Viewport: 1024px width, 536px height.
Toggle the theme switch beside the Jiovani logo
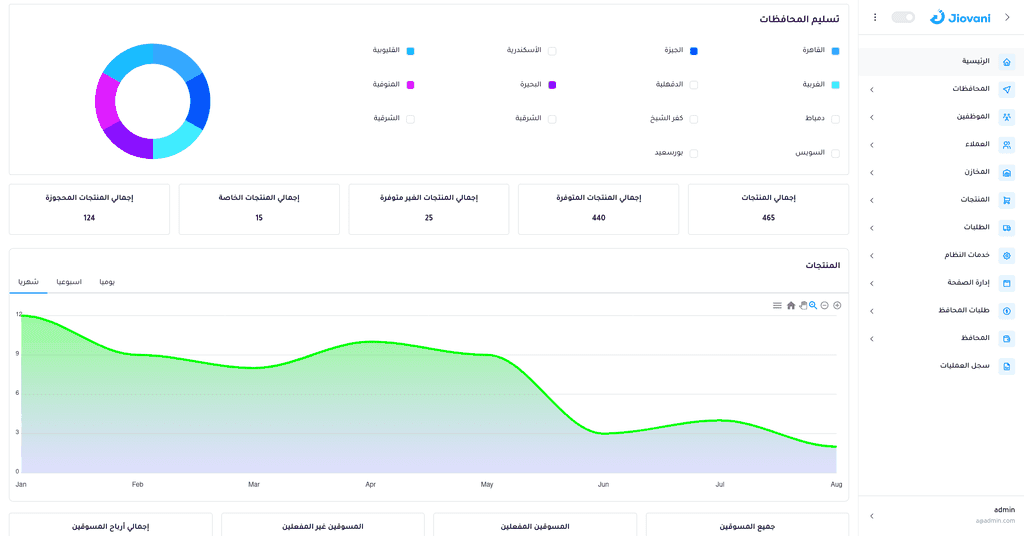pos(903,18)
